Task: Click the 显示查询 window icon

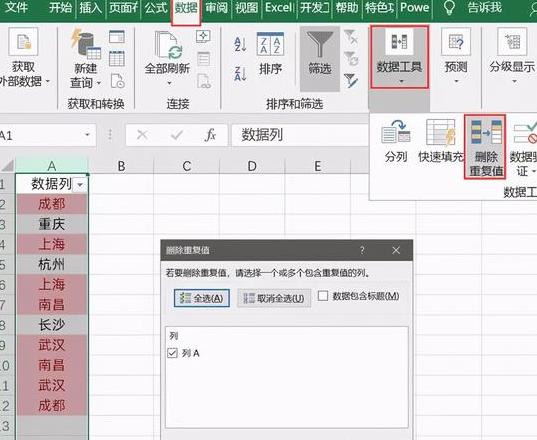Action: click(117, 36)
